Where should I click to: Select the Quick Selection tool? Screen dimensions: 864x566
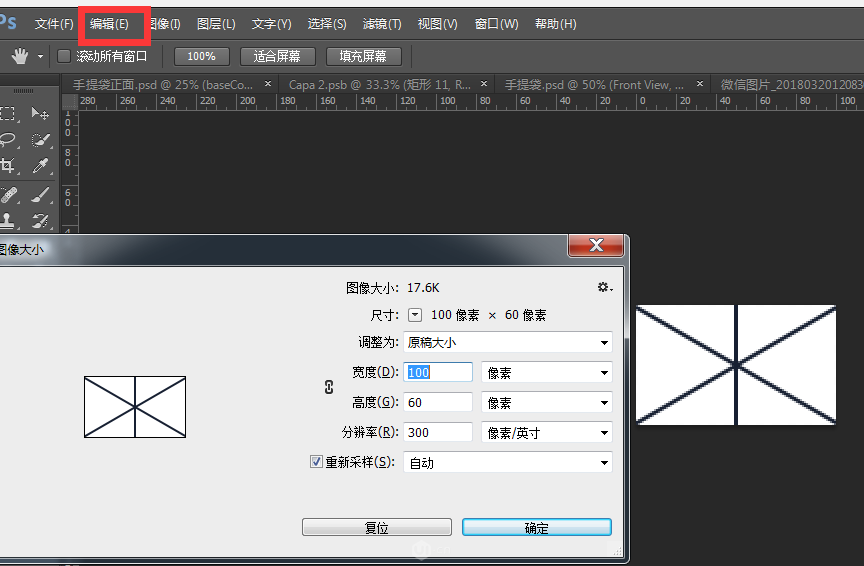(40, 140)
